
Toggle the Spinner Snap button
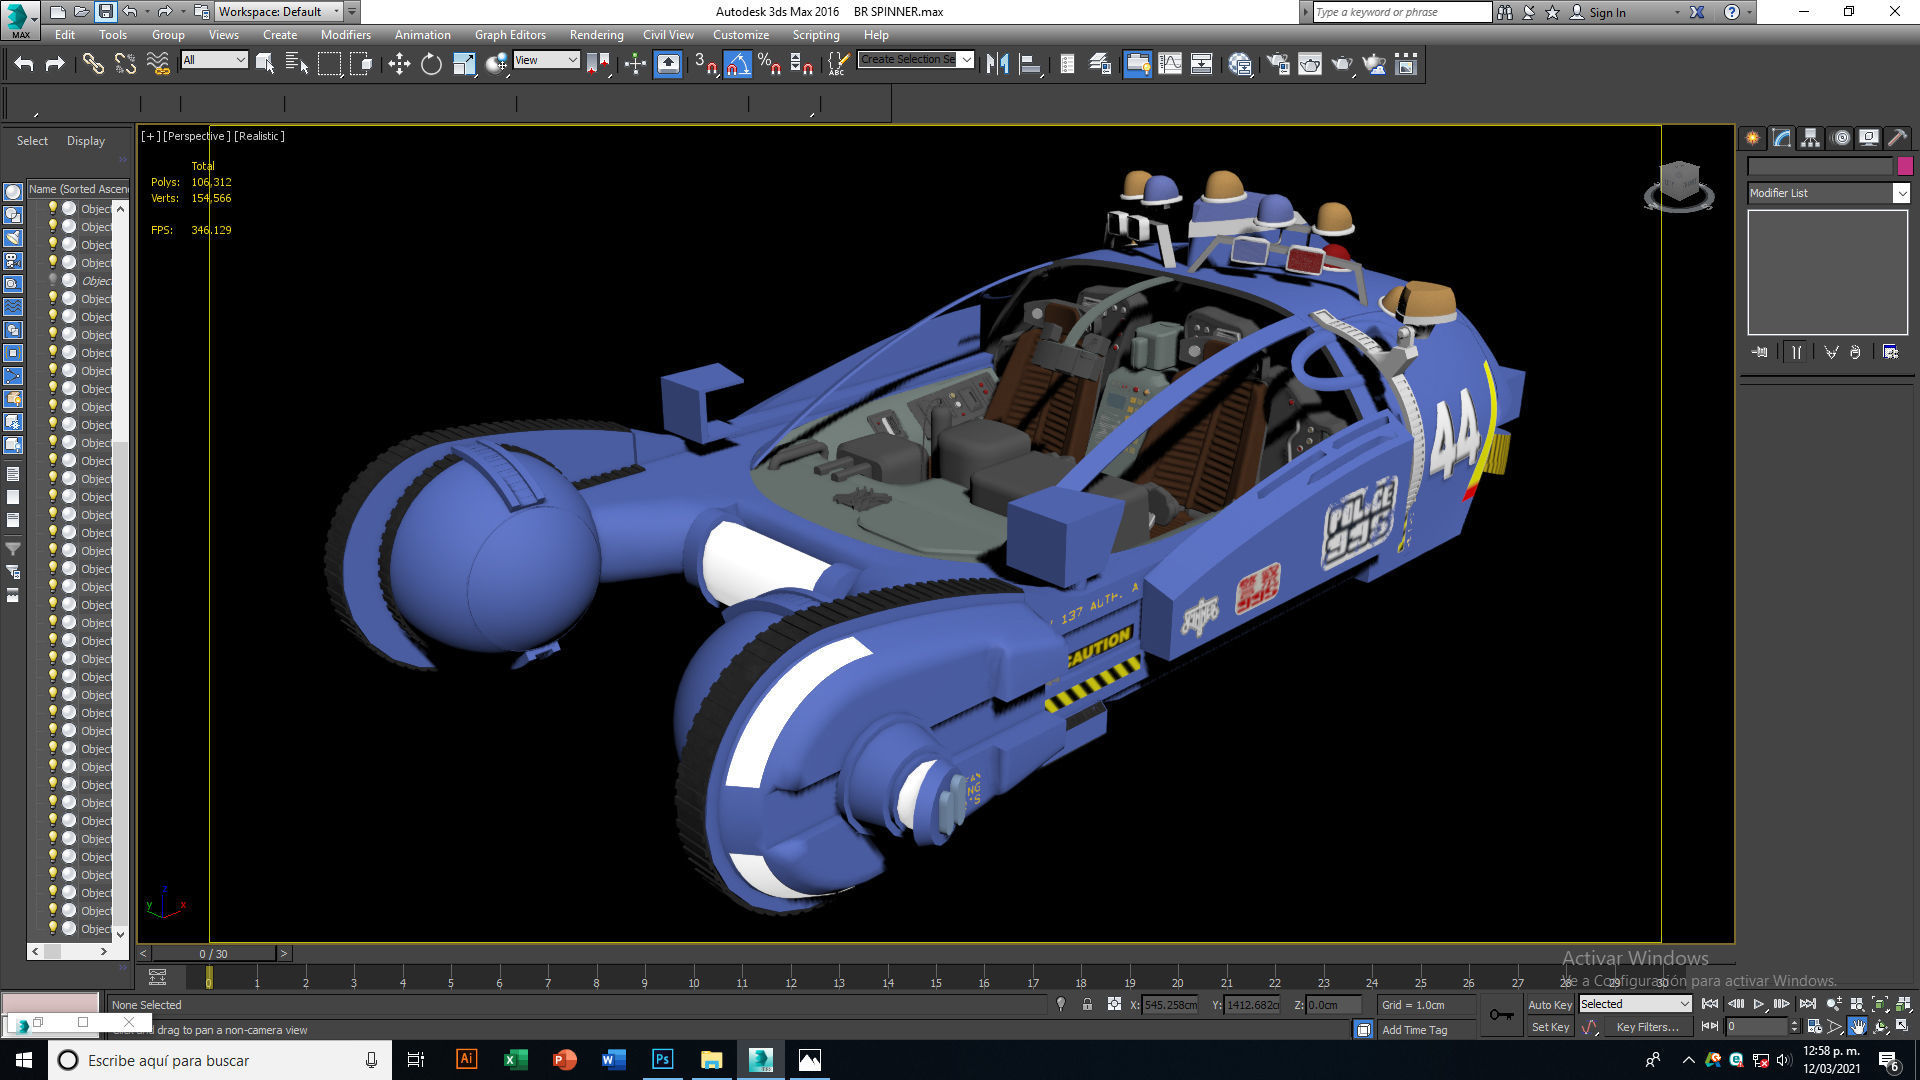801,64
